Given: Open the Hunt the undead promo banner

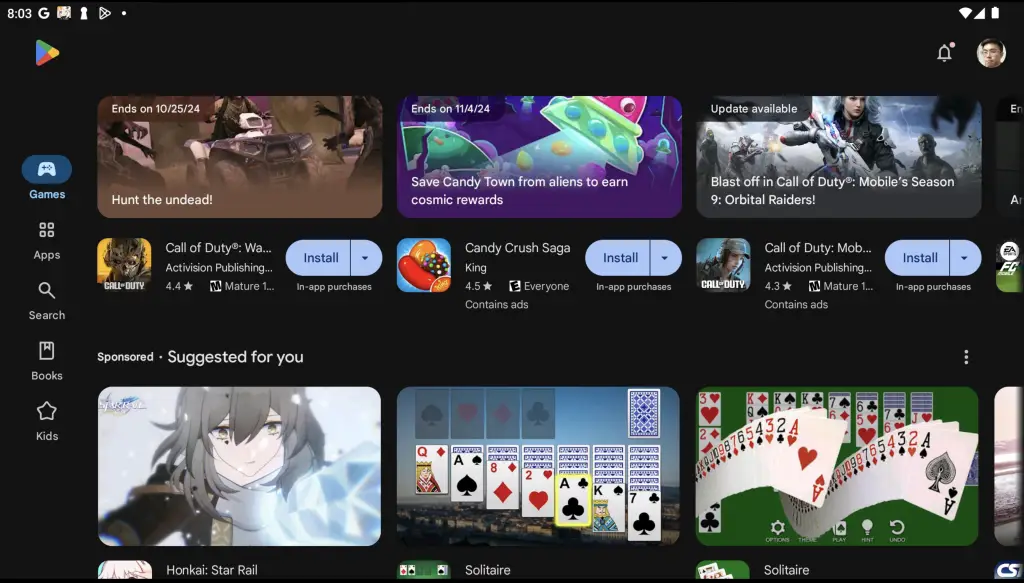Looking at the screenshot, I should coord(240,157).
